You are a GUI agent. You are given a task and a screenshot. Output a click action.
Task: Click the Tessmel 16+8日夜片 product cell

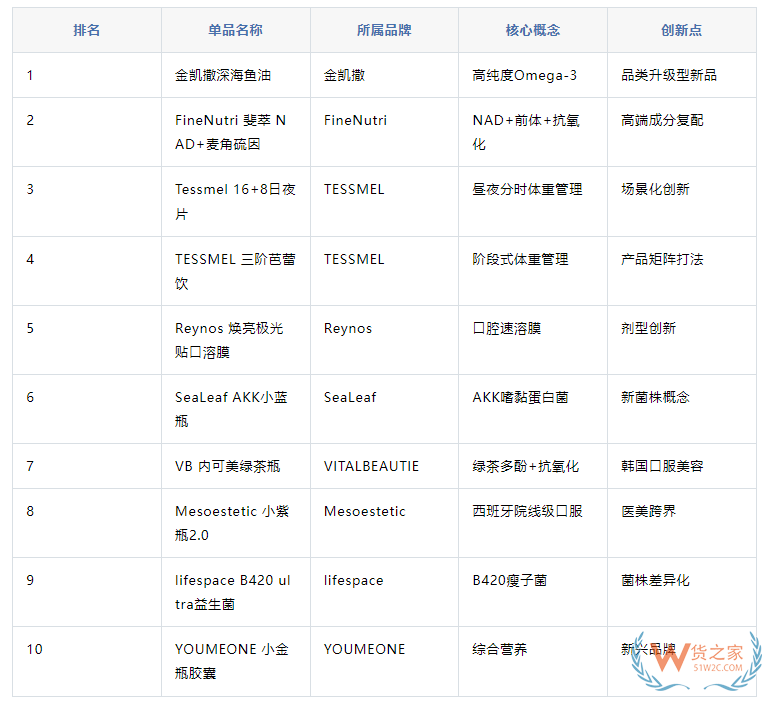[235, 201]
